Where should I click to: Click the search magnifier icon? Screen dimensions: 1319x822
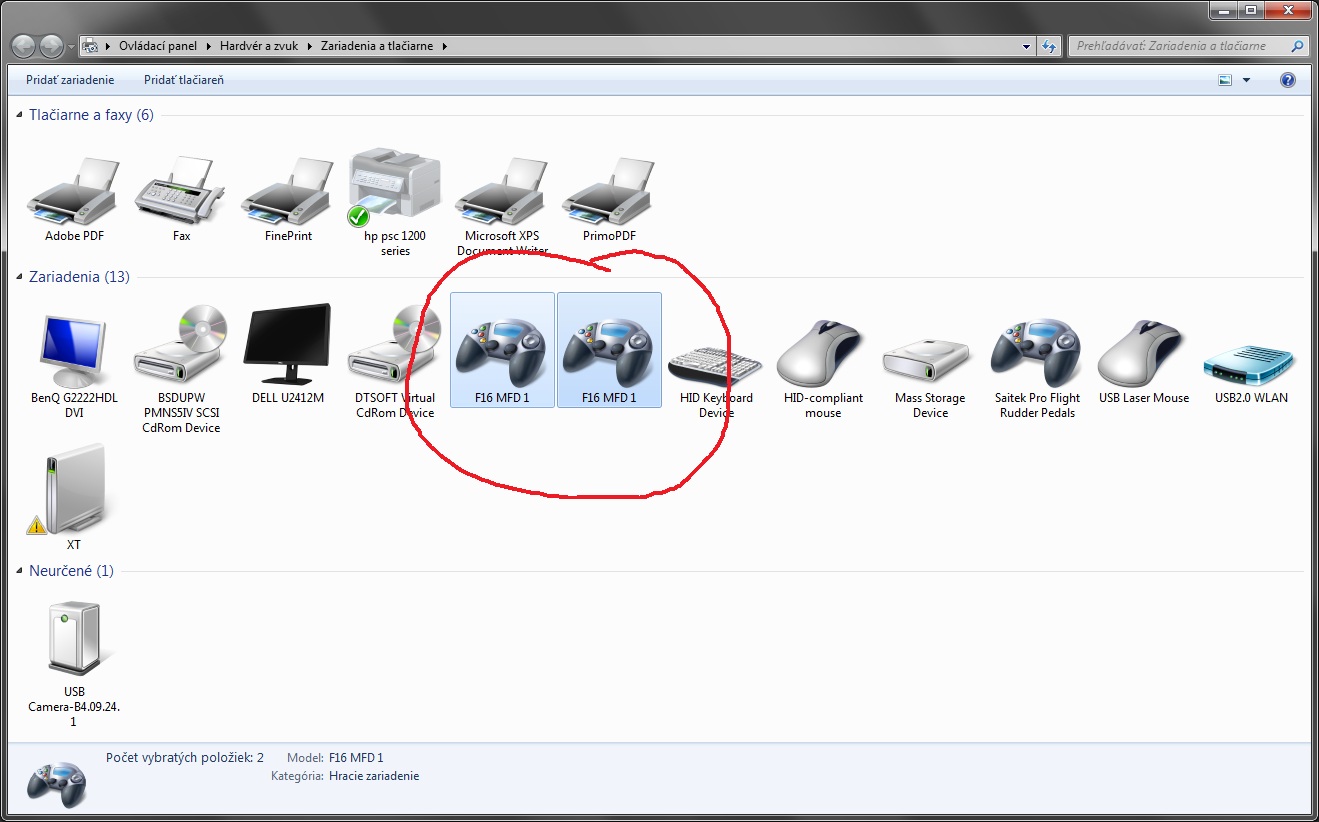tap(1297, 46)
